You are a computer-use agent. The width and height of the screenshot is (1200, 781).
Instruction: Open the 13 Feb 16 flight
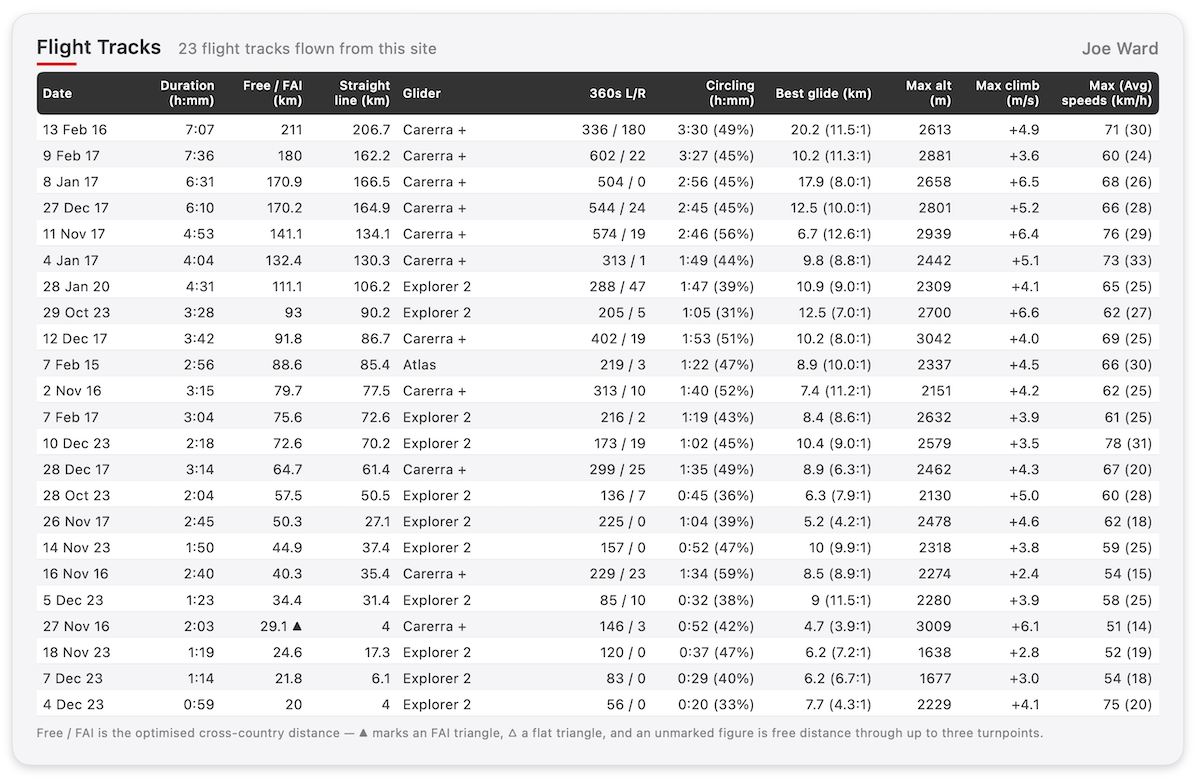pyautogui.click(x=598, y=129)
